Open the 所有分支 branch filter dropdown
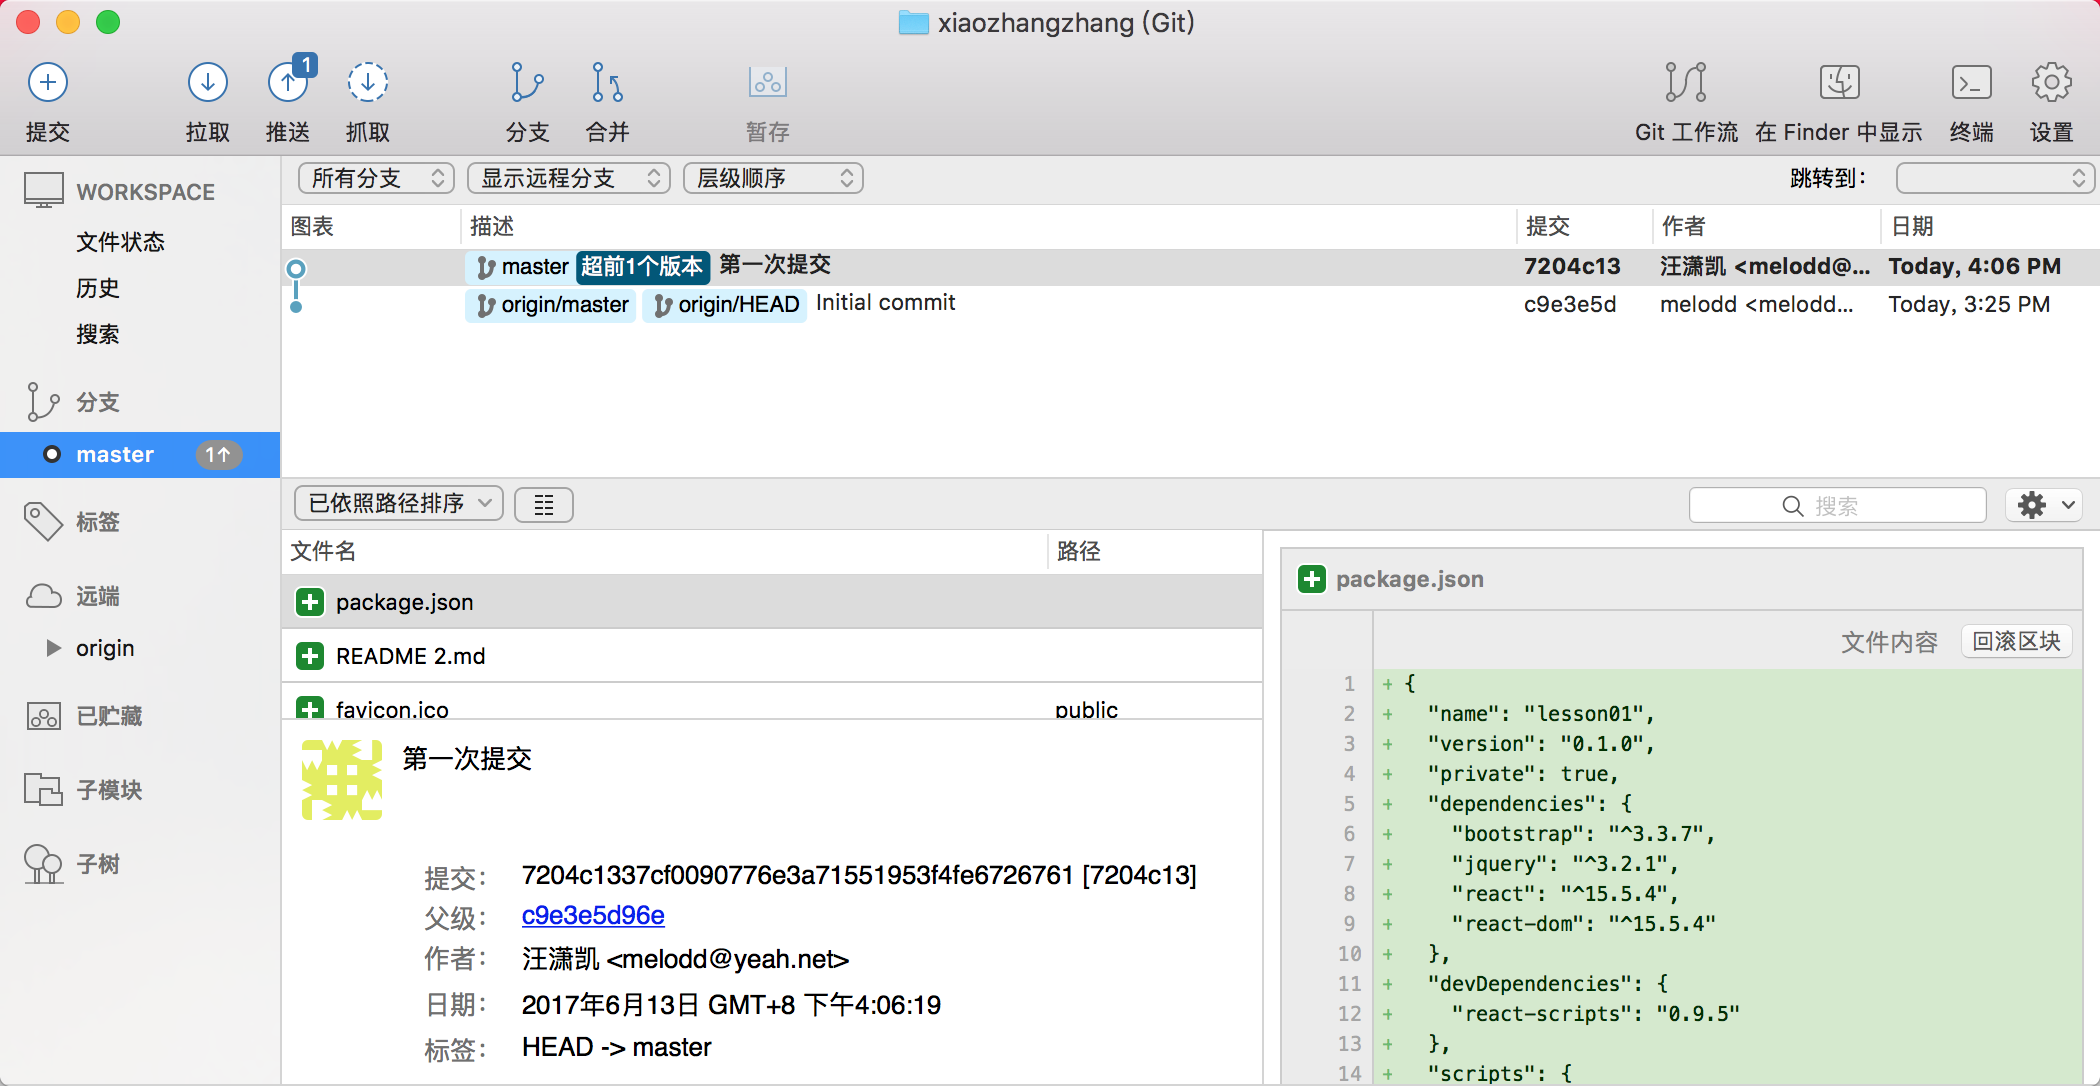The height and width of the screenshot is (1086, 2100). coord(376,178)
